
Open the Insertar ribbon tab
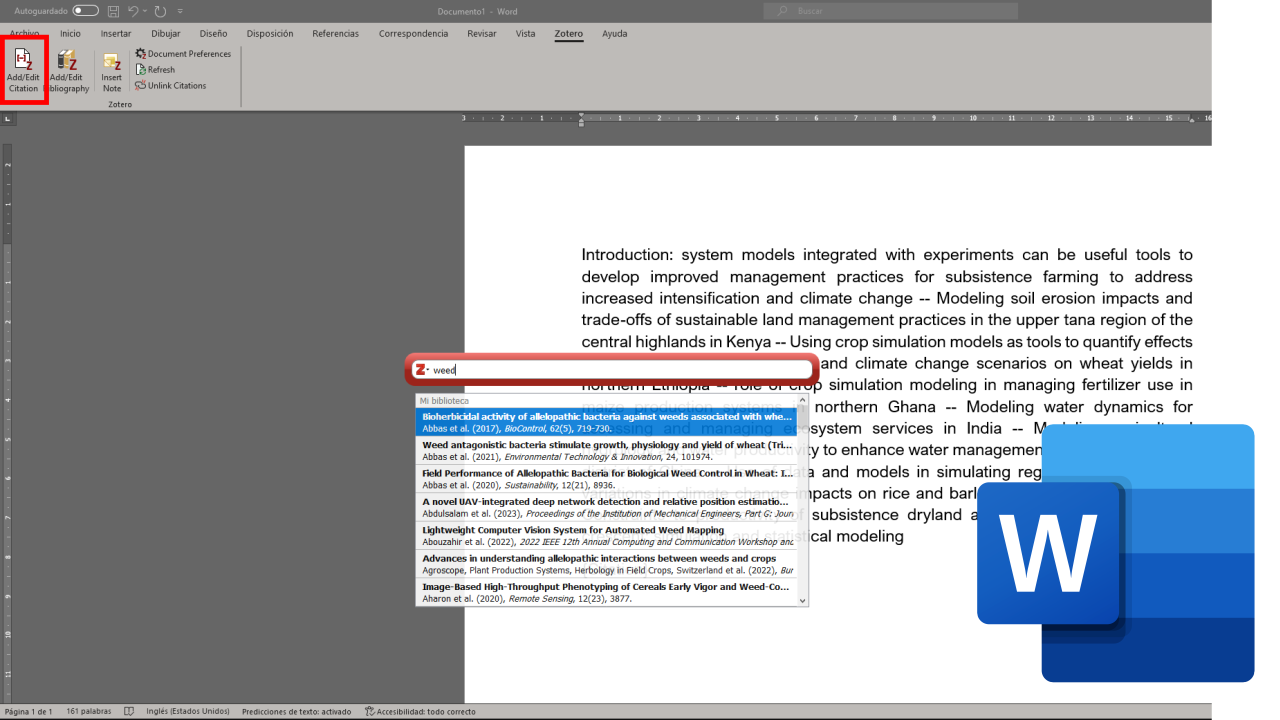(x=116, y=34)
